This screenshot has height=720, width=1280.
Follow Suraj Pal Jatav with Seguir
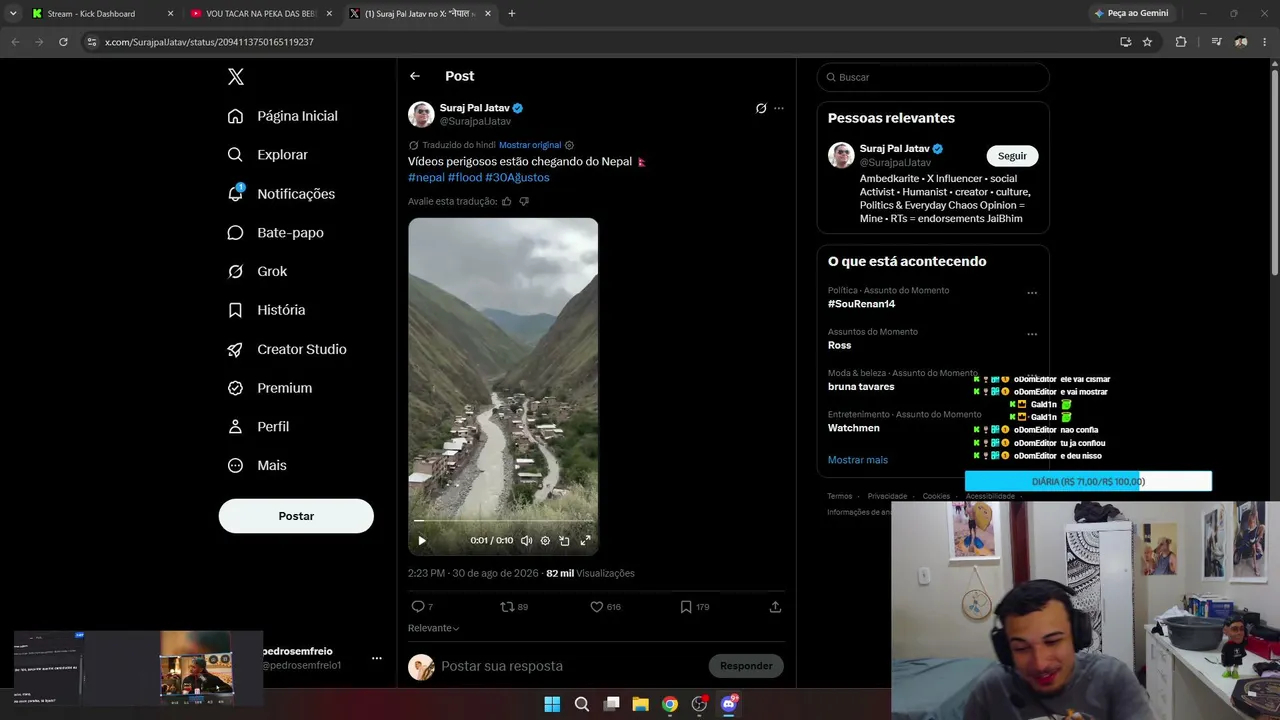point(1012,156)
